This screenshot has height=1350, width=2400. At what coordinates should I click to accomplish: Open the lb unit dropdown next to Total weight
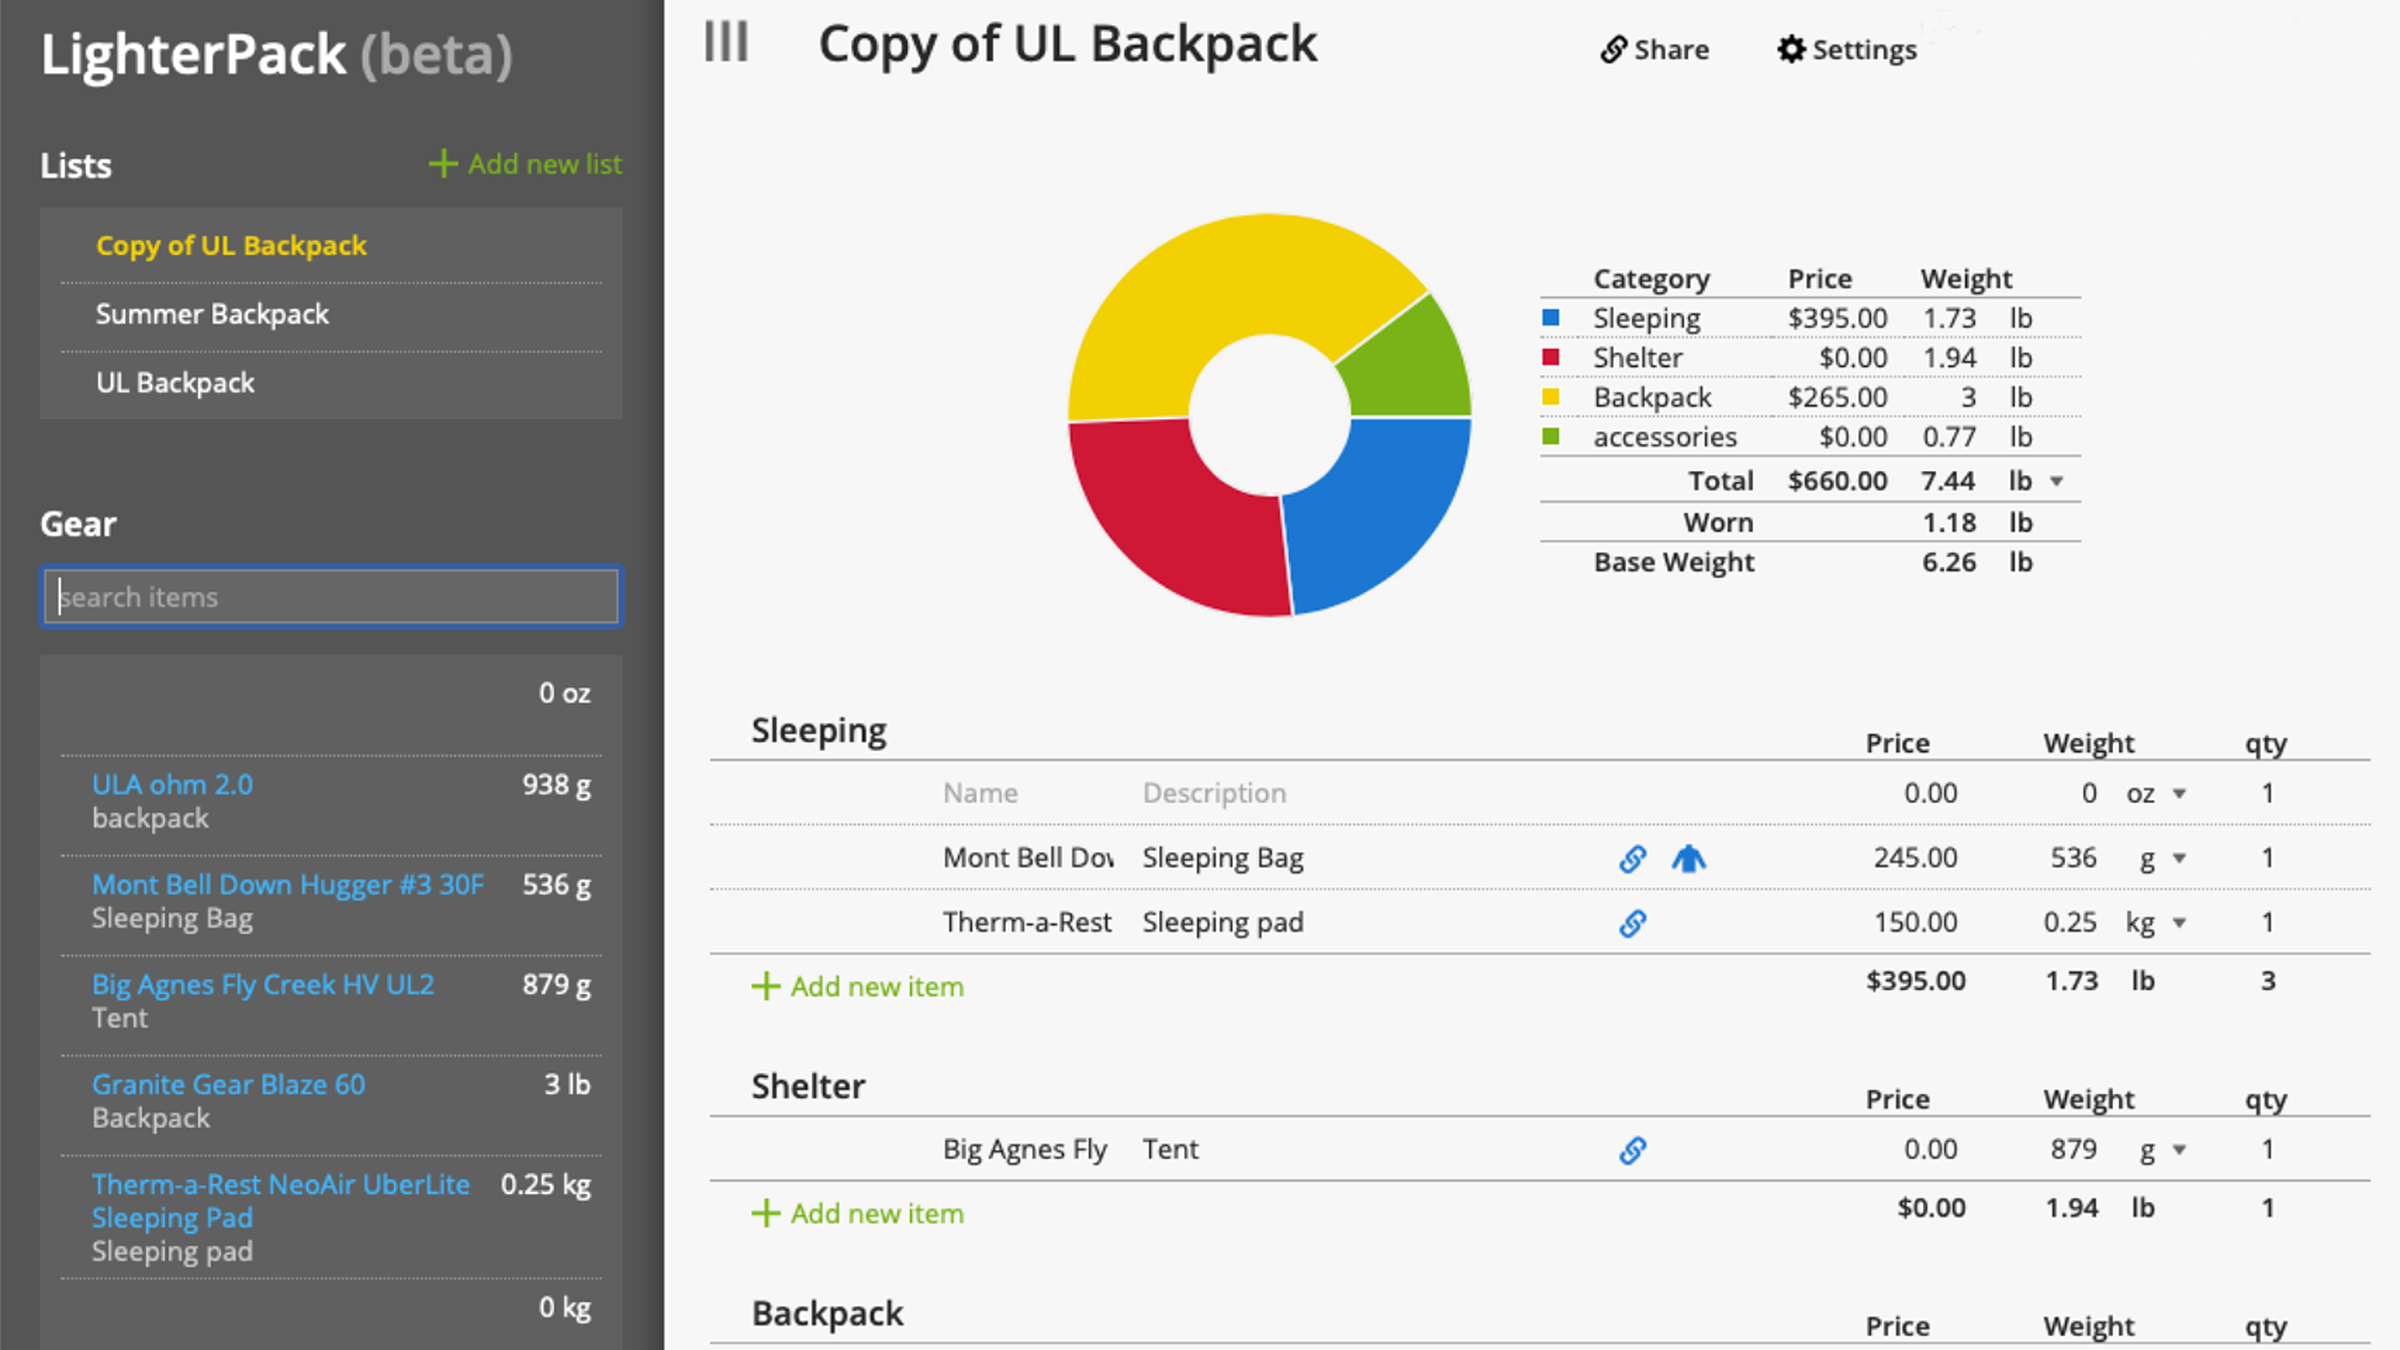[x=2057, y=481]
